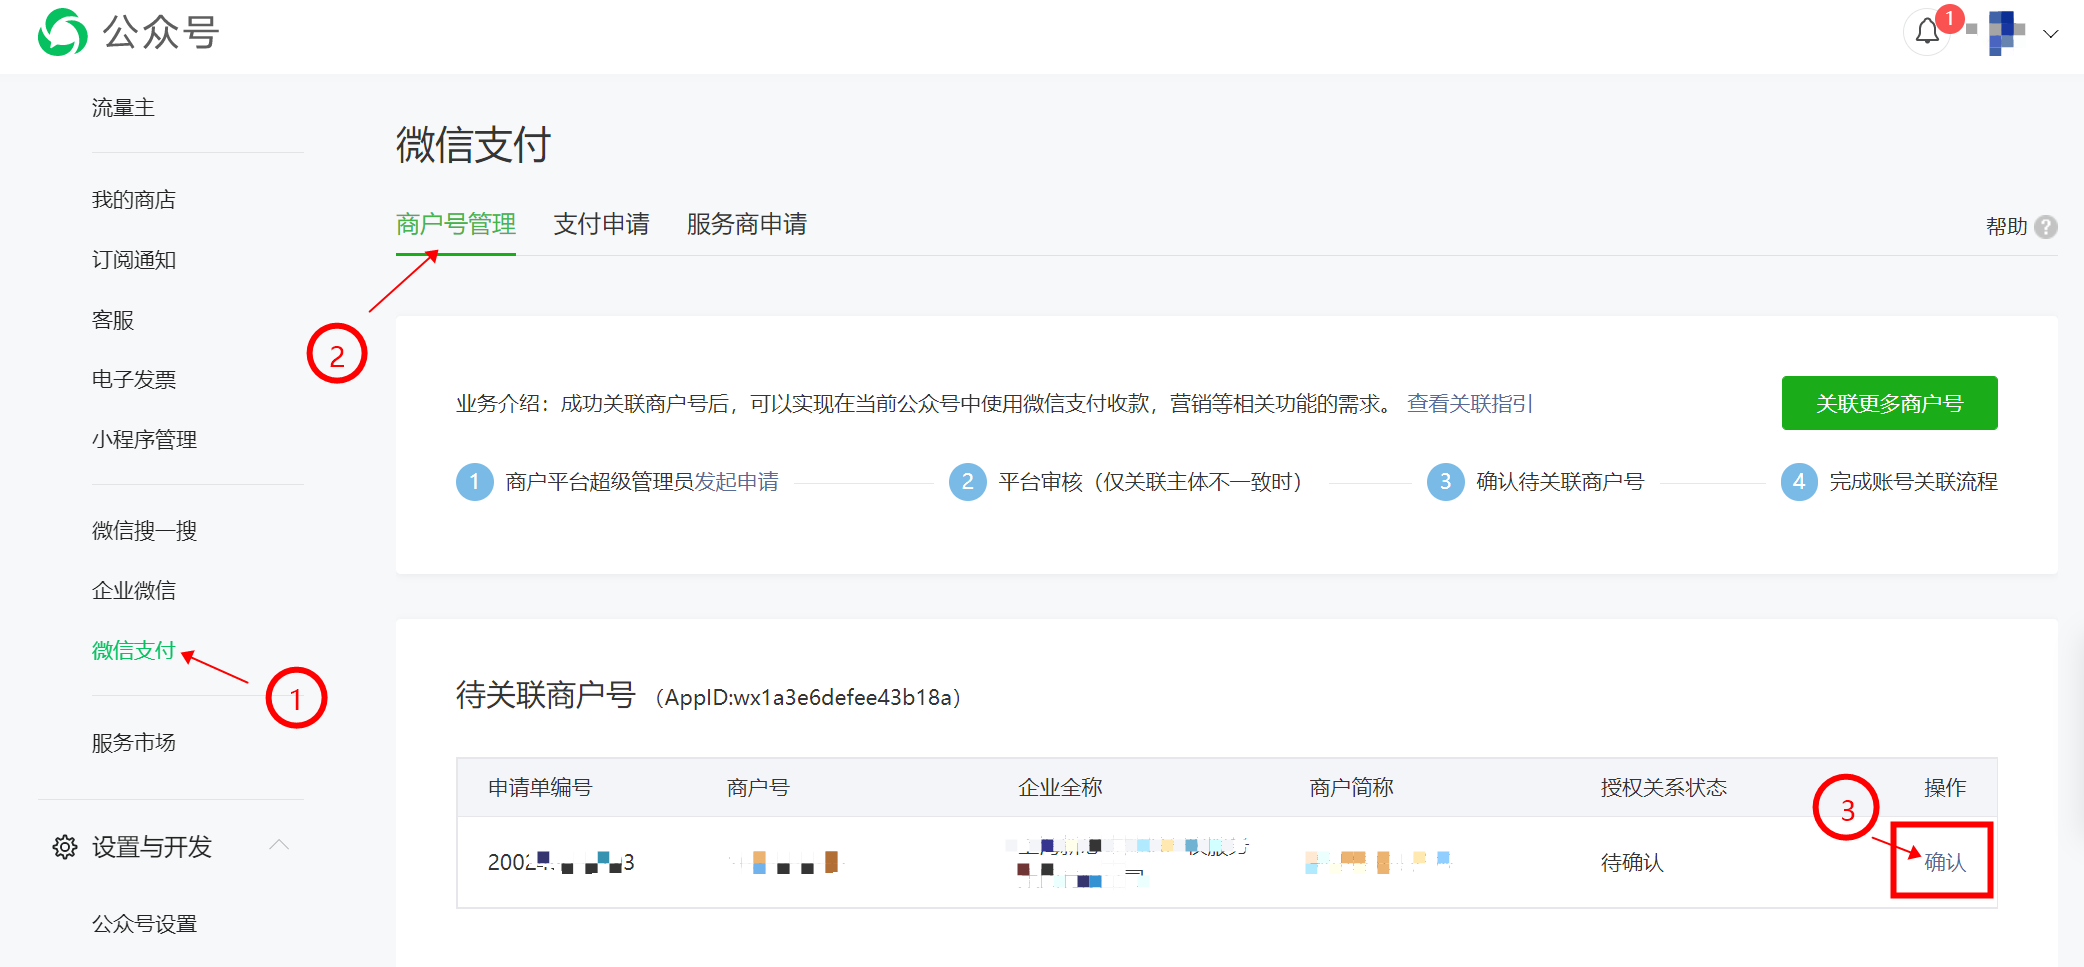The image size is (2084, 967).
Task: Go to 微信搜一搜 in sidebar
Action: [x=144, y=530]
